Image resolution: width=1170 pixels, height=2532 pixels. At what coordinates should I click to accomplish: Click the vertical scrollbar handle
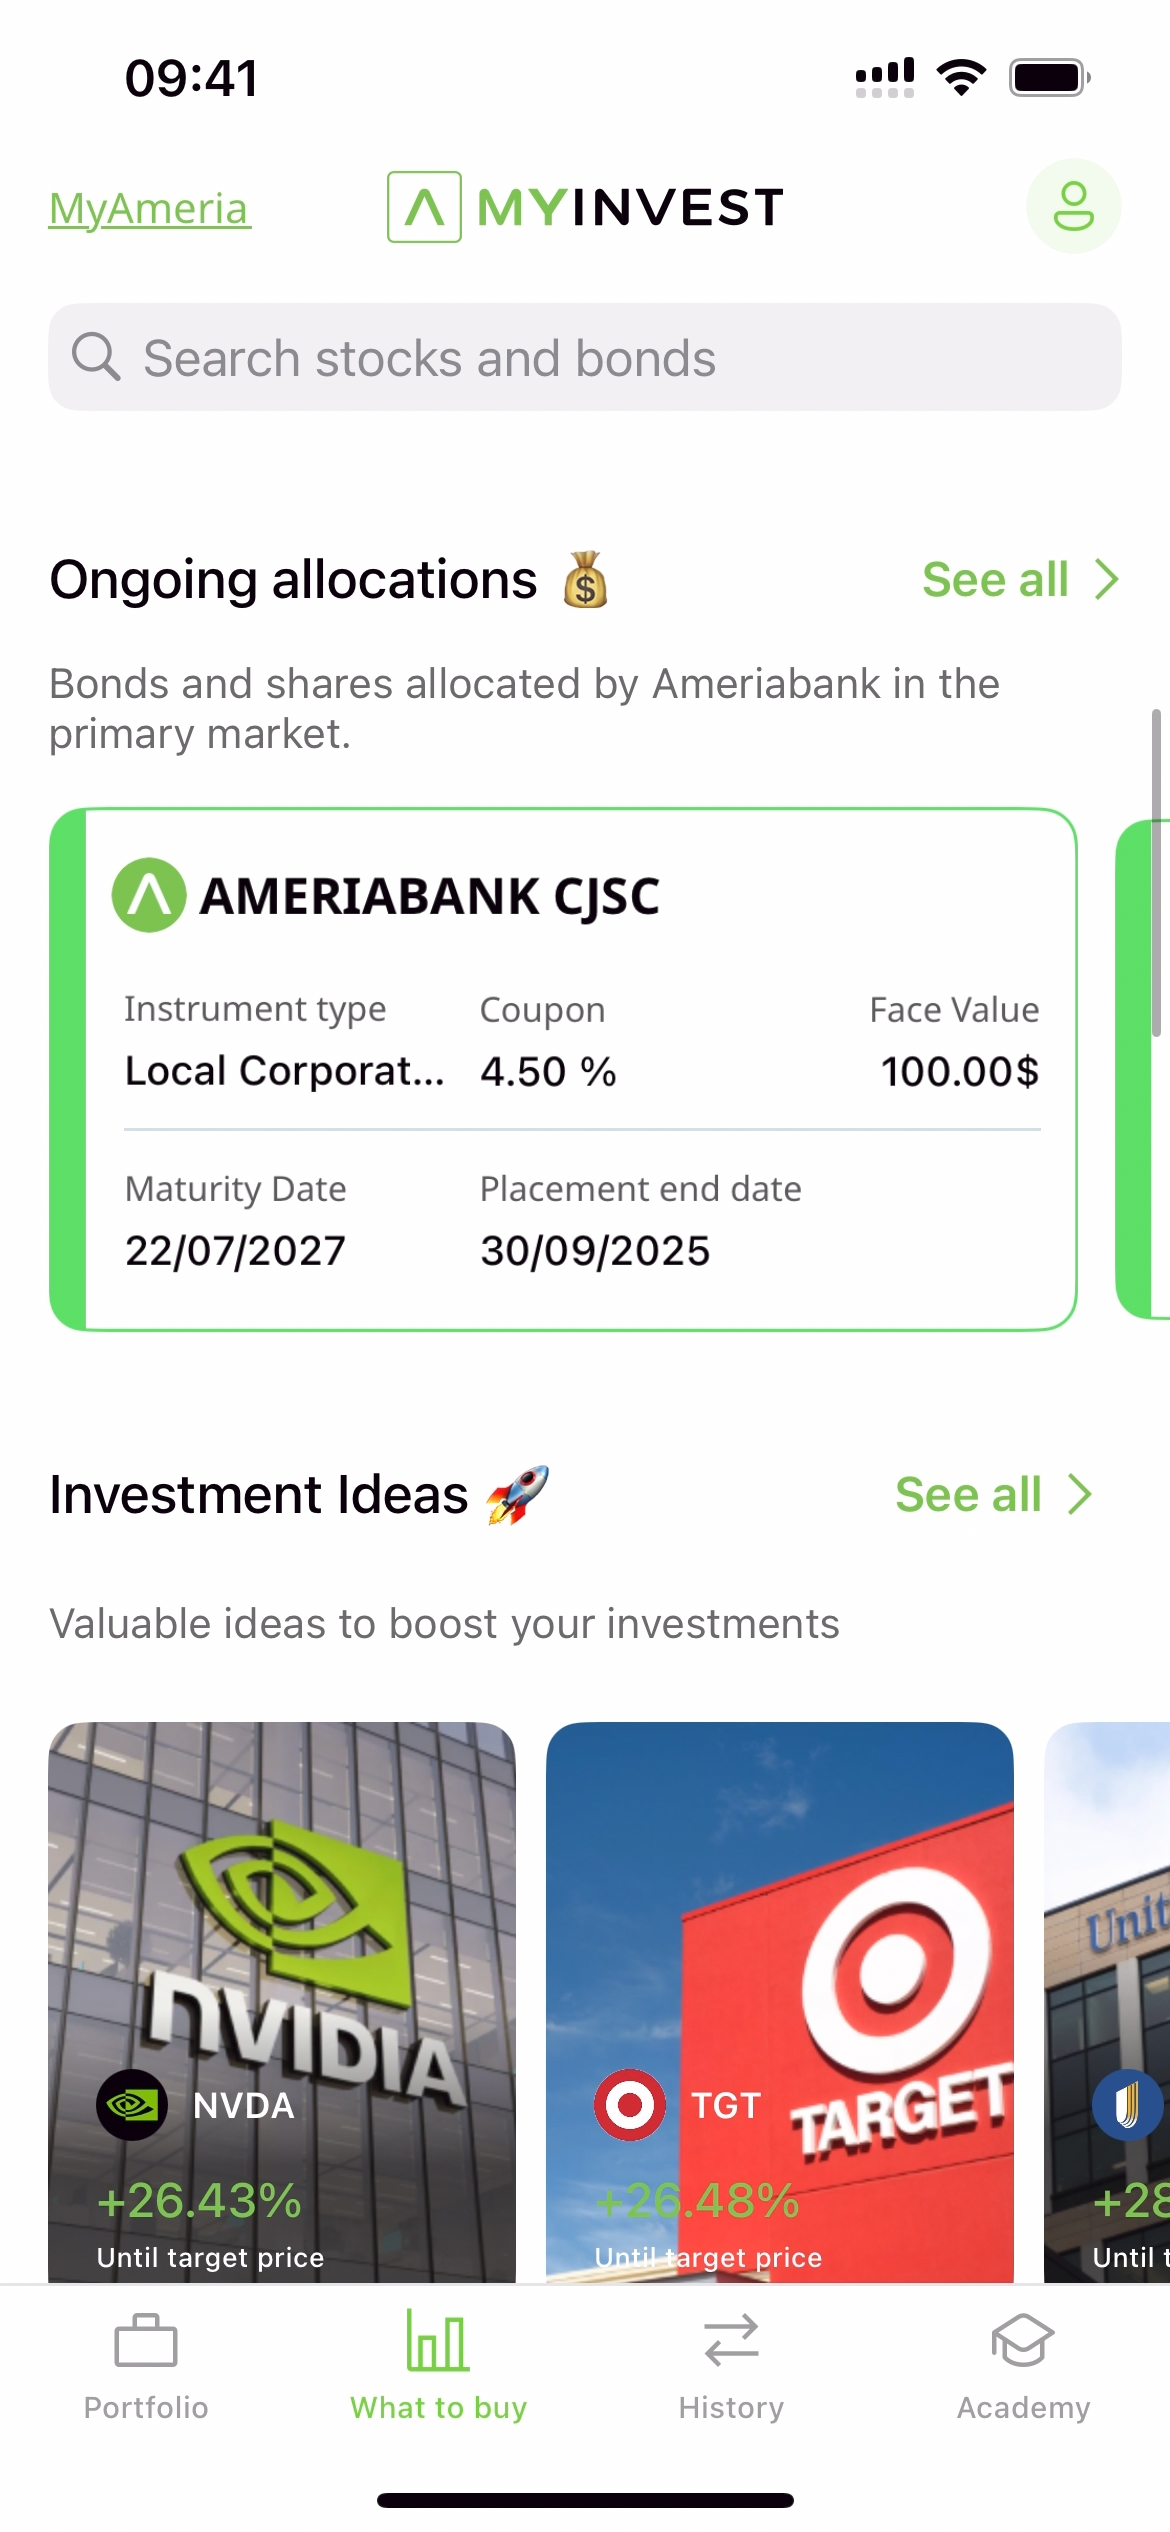pos(1156,872)
